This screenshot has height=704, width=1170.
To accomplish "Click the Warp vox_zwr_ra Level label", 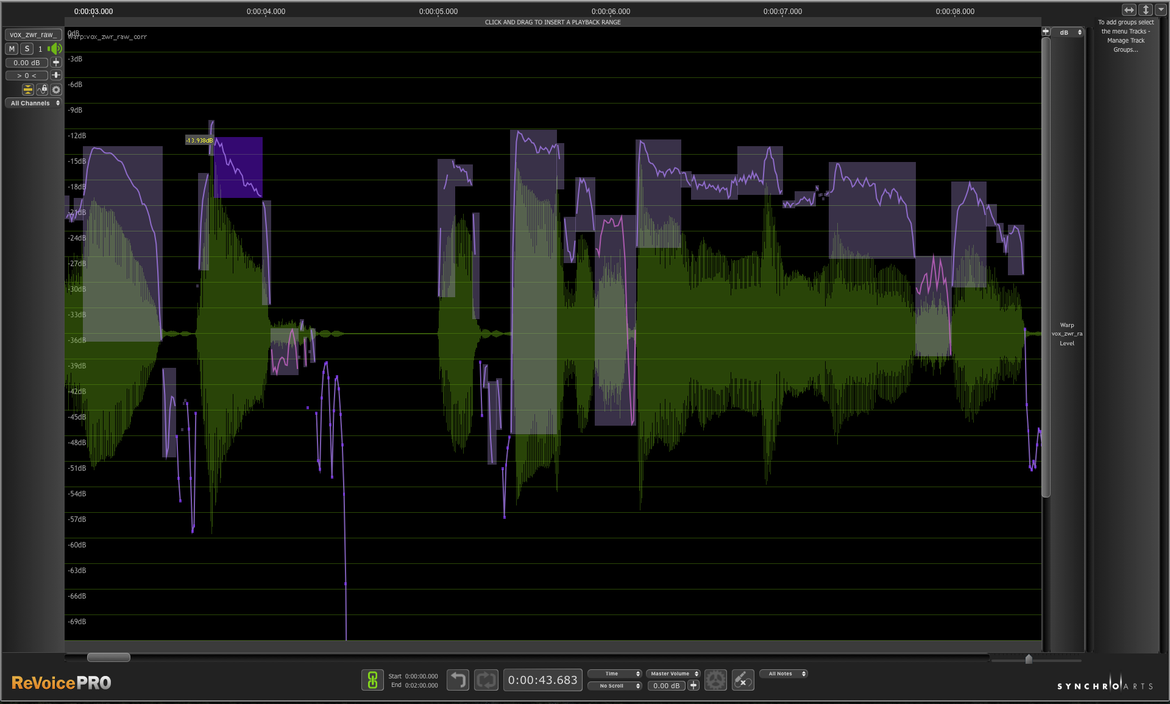I will (x=1067, y=334).
